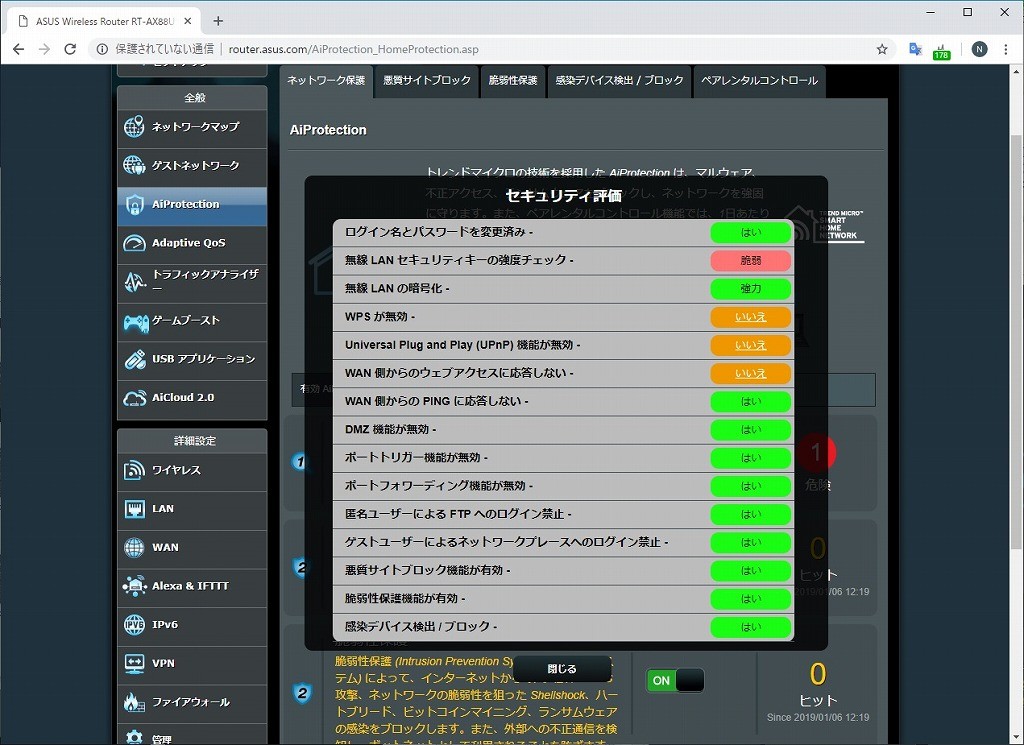Close the ASUS router browser tab
The image size is (1024, 745).
[x=187, y=21]
